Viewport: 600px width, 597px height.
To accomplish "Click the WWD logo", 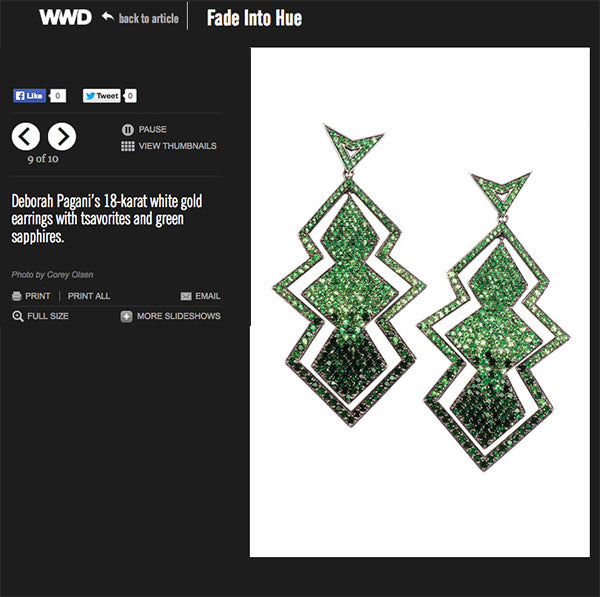I will [x=65, y=18].
